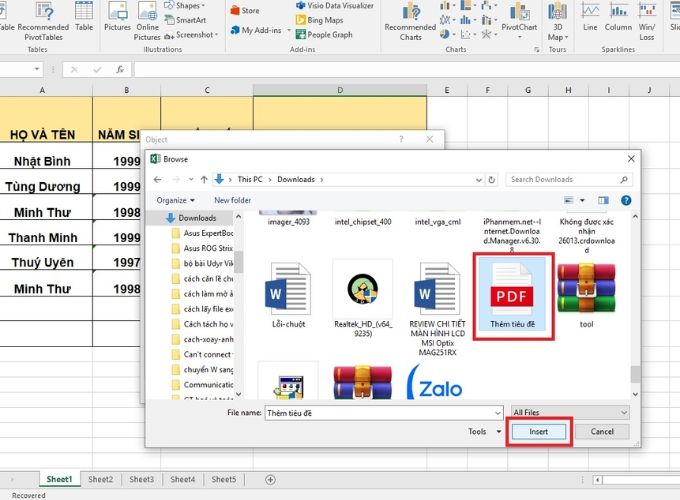Click the Search Downloads box

569,180
